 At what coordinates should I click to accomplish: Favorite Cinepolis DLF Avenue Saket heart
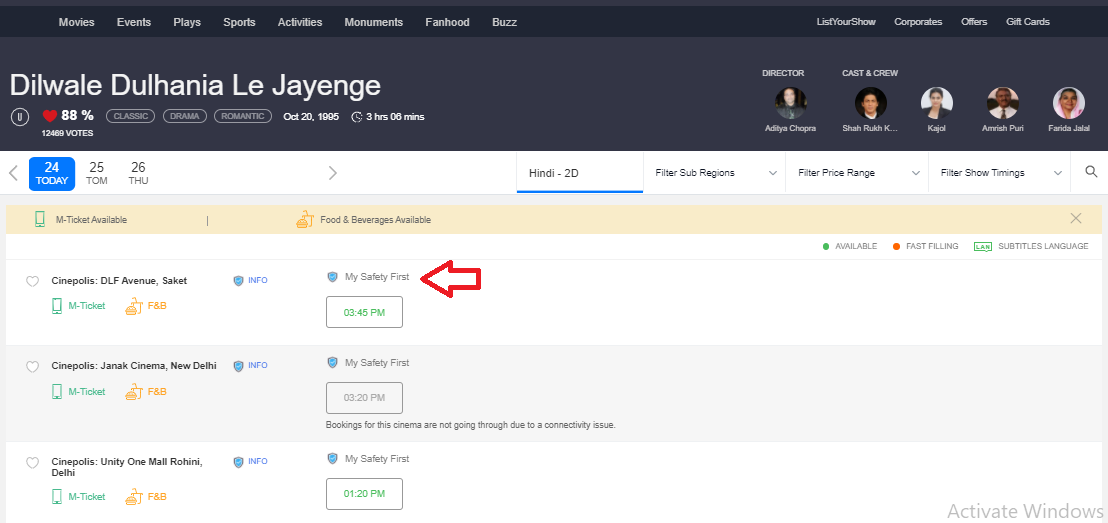point(32,281)
